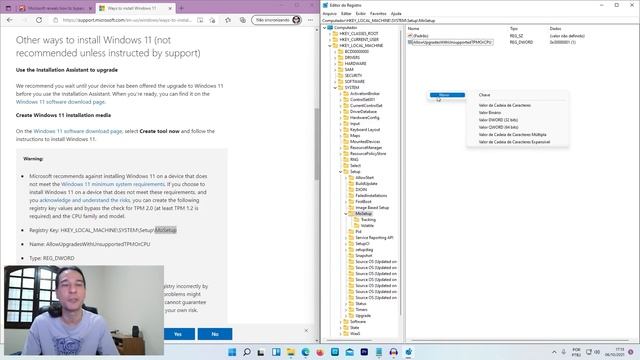Select the Upgrade key under Setup

(360, 316)
